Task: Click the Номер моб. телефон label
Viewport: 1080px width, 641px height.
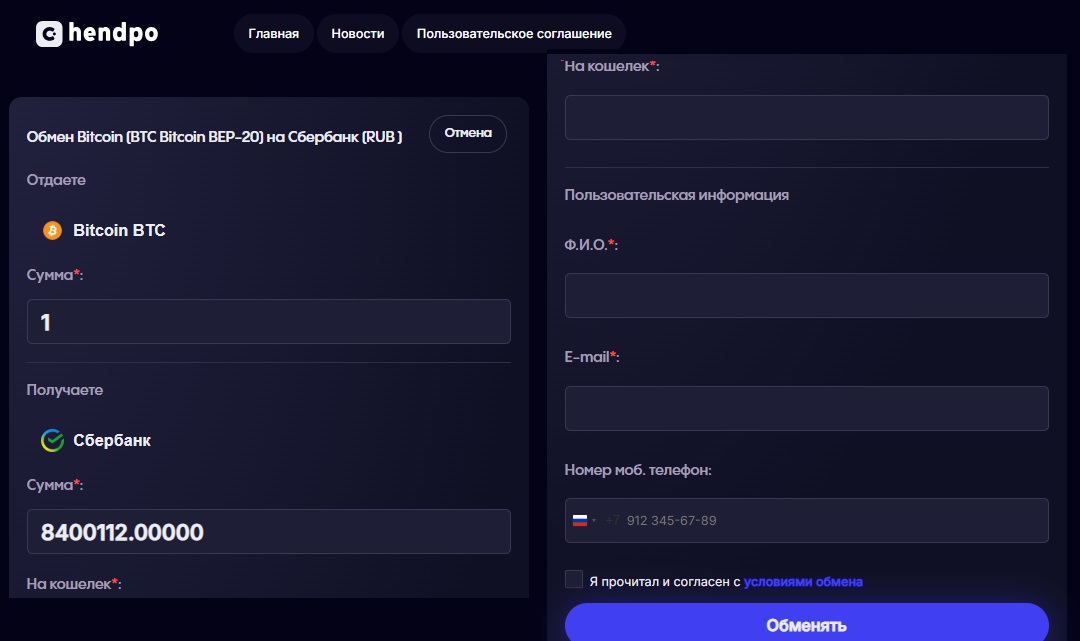Action: pos(638,470)
